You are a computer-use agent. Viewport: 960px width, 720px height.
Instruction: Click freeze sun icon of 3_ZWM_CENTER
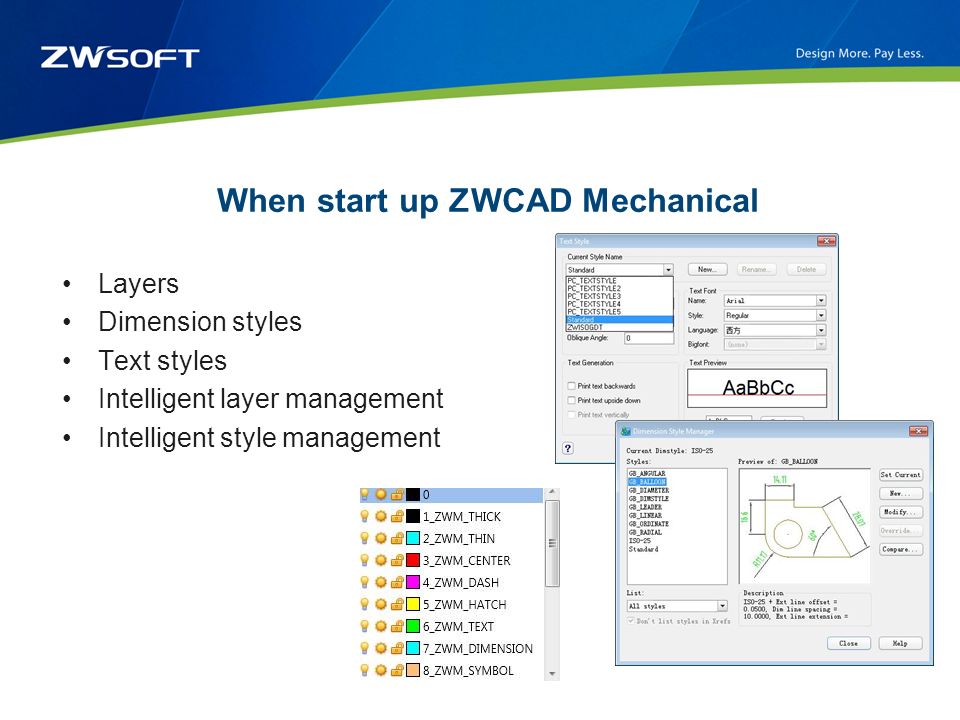coord(381,560)
